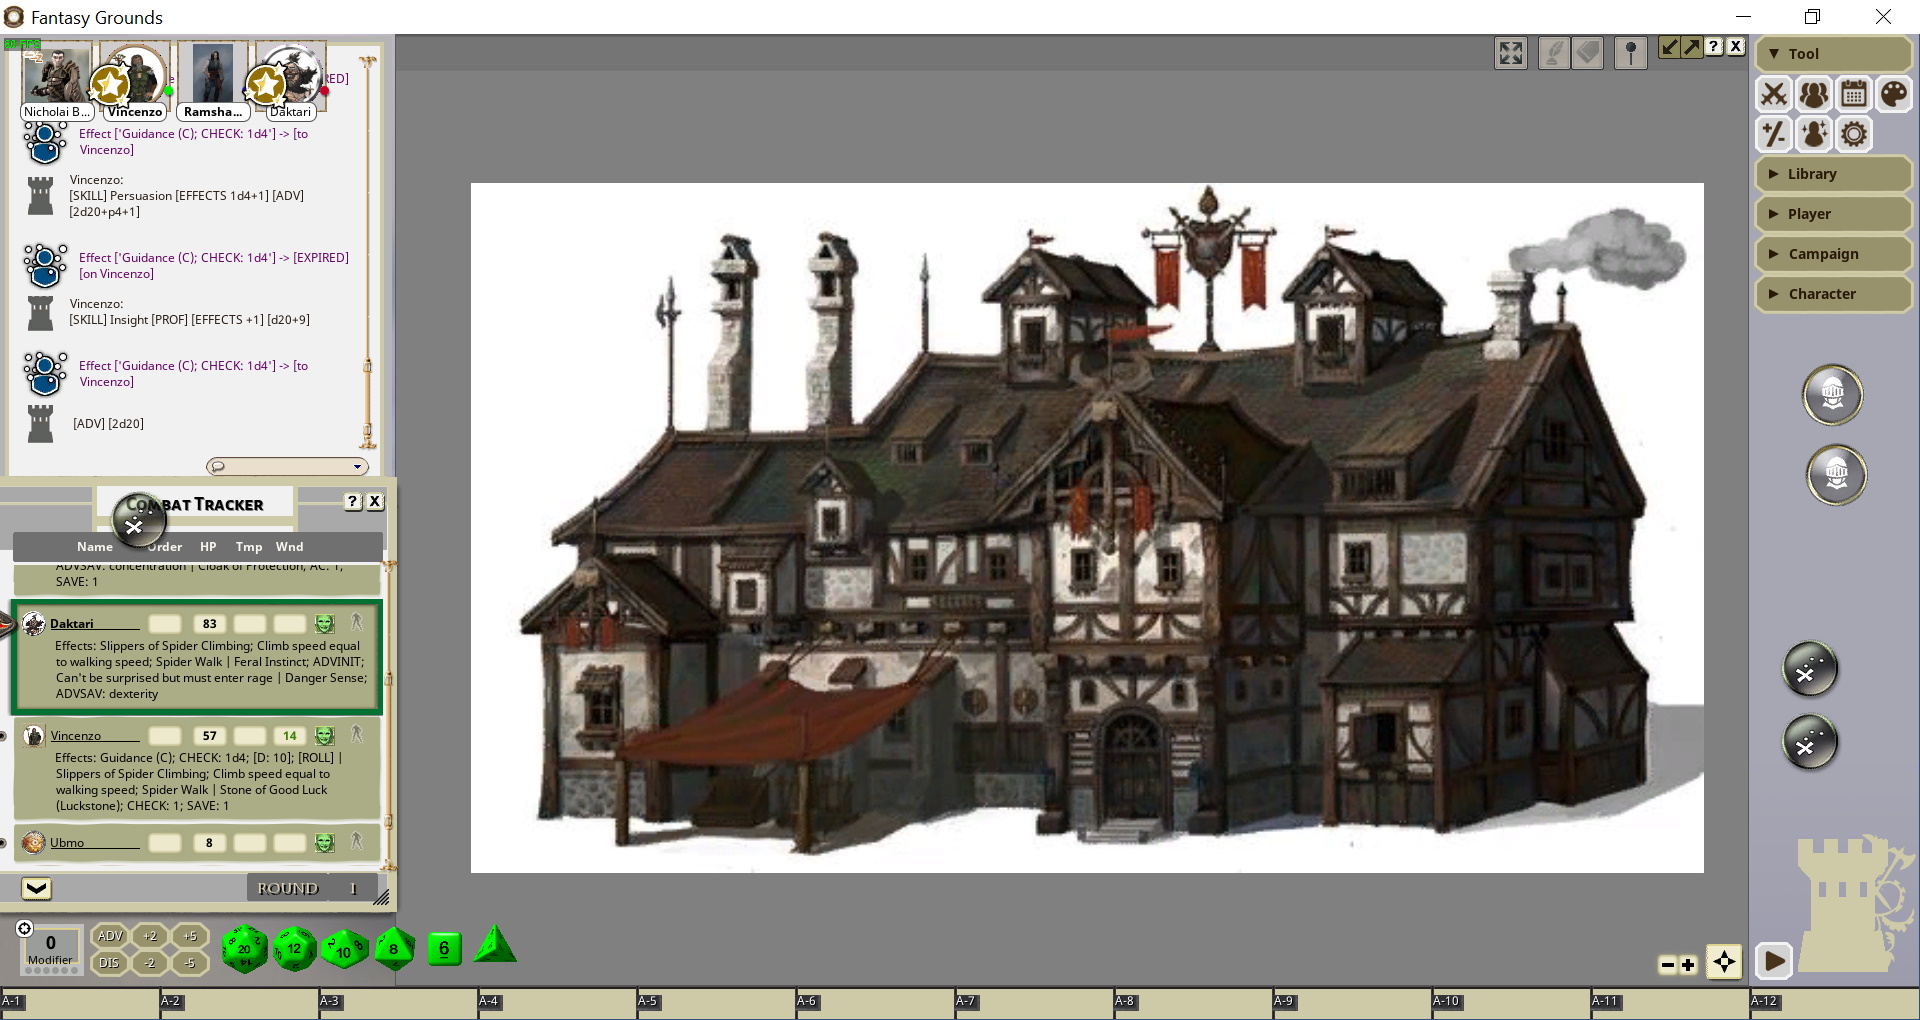Viewport: 1920px width, 1020px height.
Task: Toggle the +2 modifier button
Action: (150, 936)
